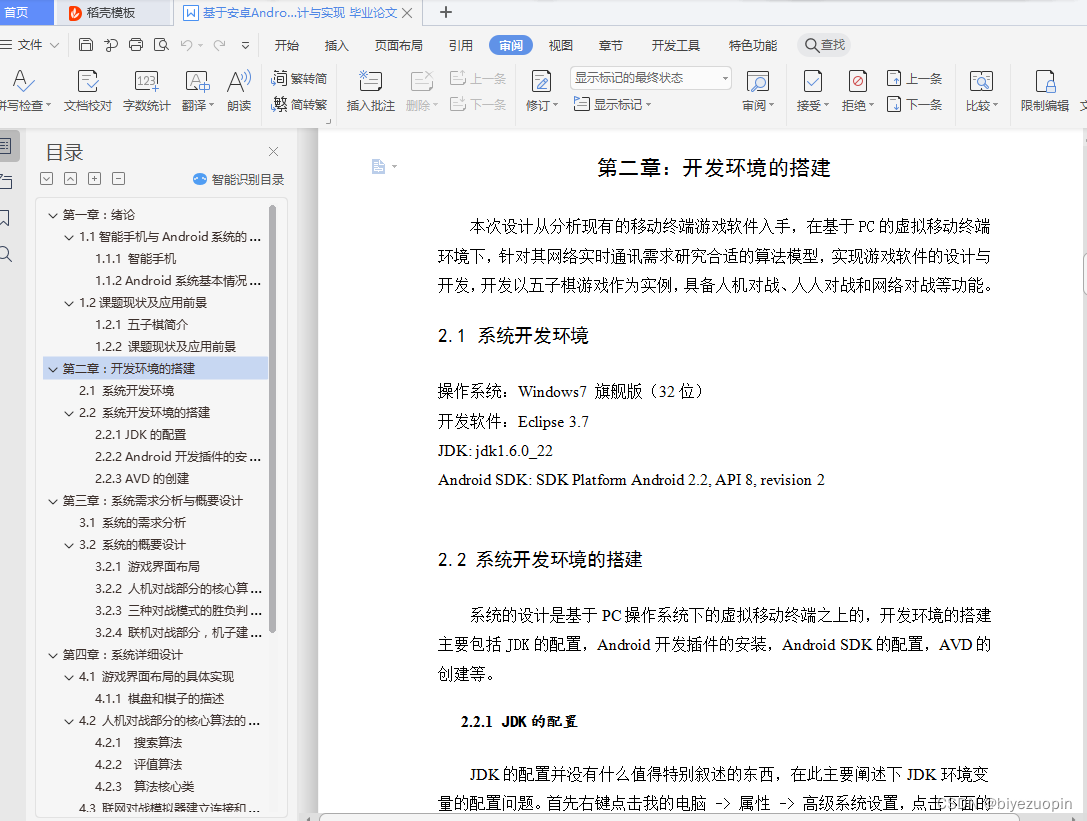1087x821 pixels.
Task: Switch to the 特色功能 ribbon tab
Action: tap(752, 45)
